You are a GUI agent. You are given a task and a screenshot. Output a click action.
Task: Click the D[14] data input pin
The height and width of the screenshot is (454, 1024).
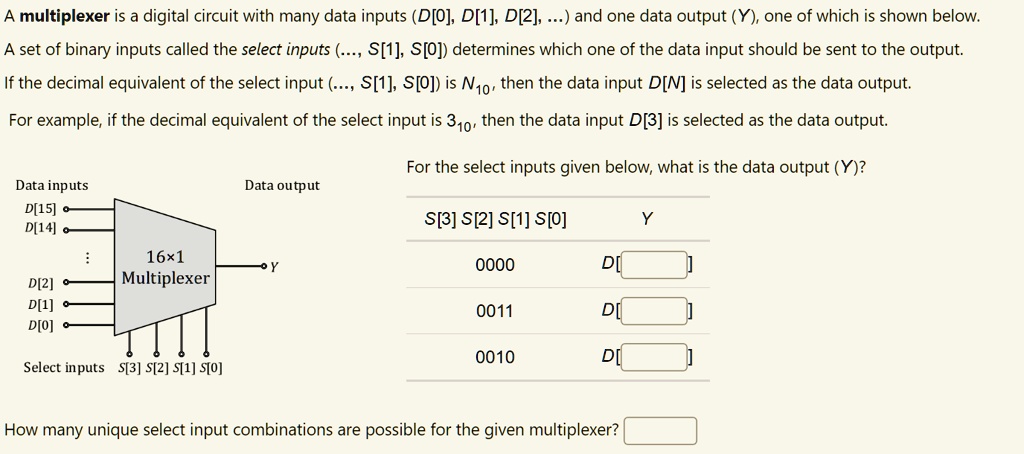(x=65, y=230)
